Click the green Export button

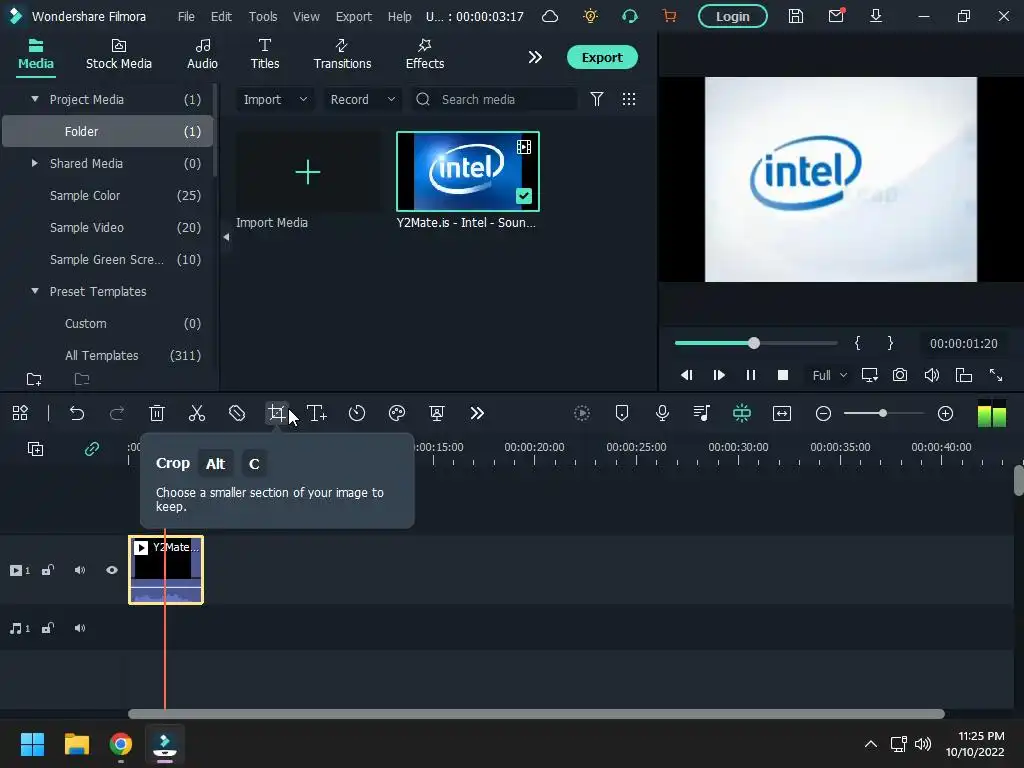602,57
